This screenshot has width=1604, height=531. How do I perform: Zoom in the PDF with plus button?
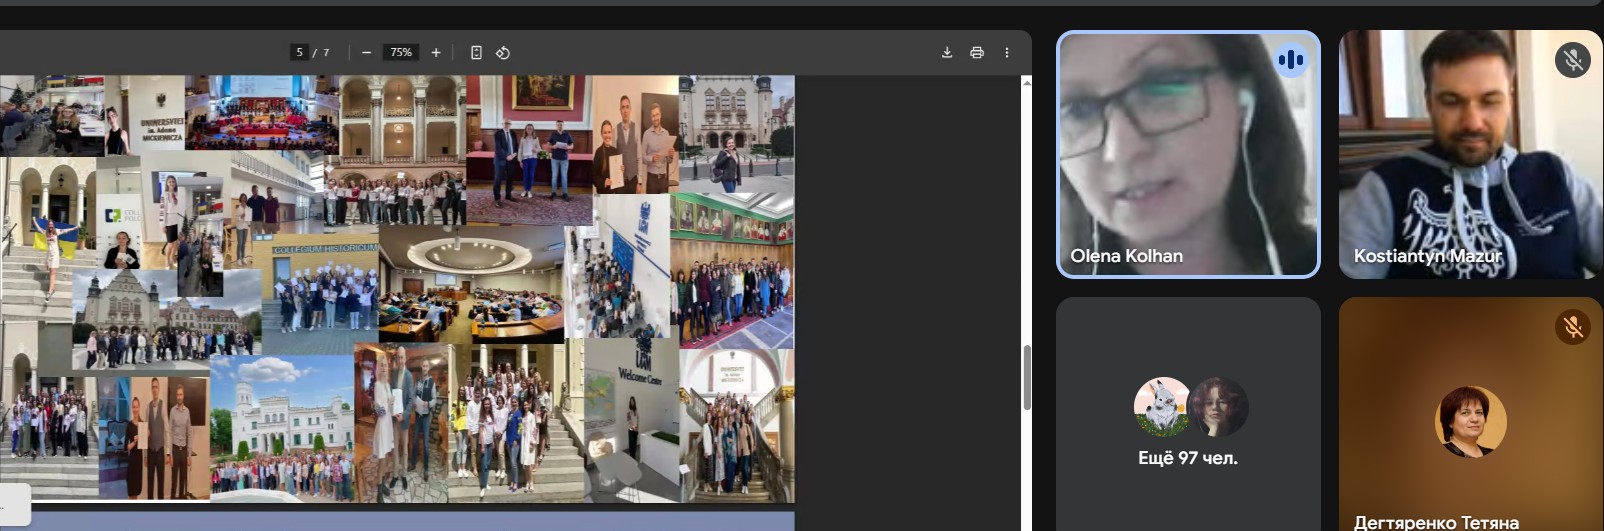click(436, 53)
